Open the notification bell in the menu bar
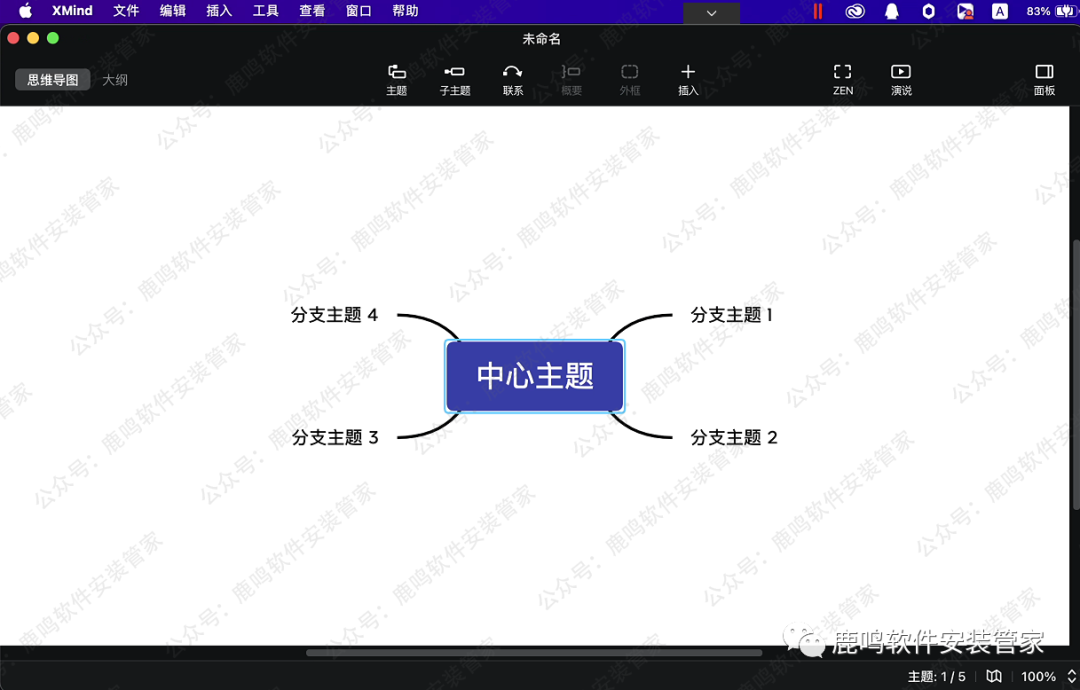Image resolution: width=1080 pixels, height=690 pixels. [891, 11]
